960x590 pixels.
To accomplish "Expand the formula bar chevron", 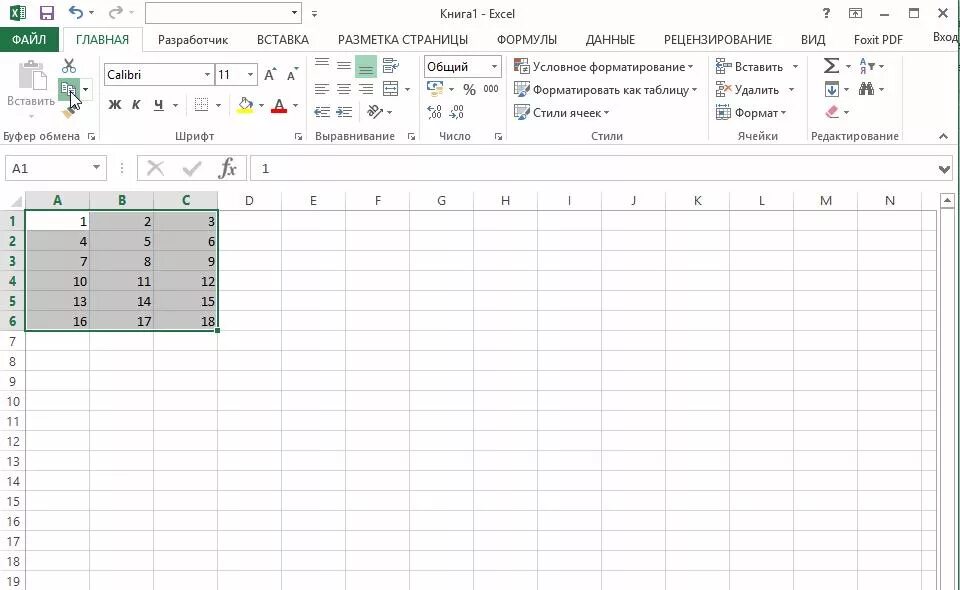I will 943,169.
